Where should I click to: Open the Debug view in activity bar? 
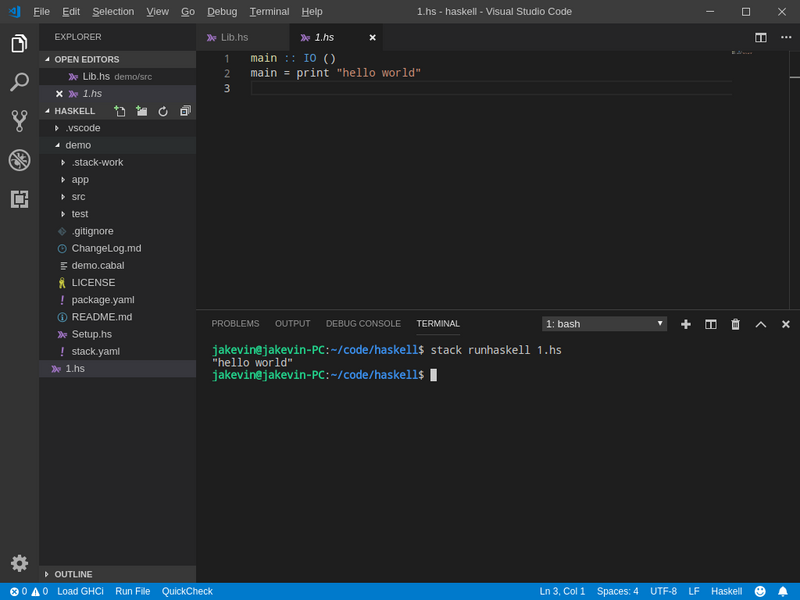click(x=19, y=160)
